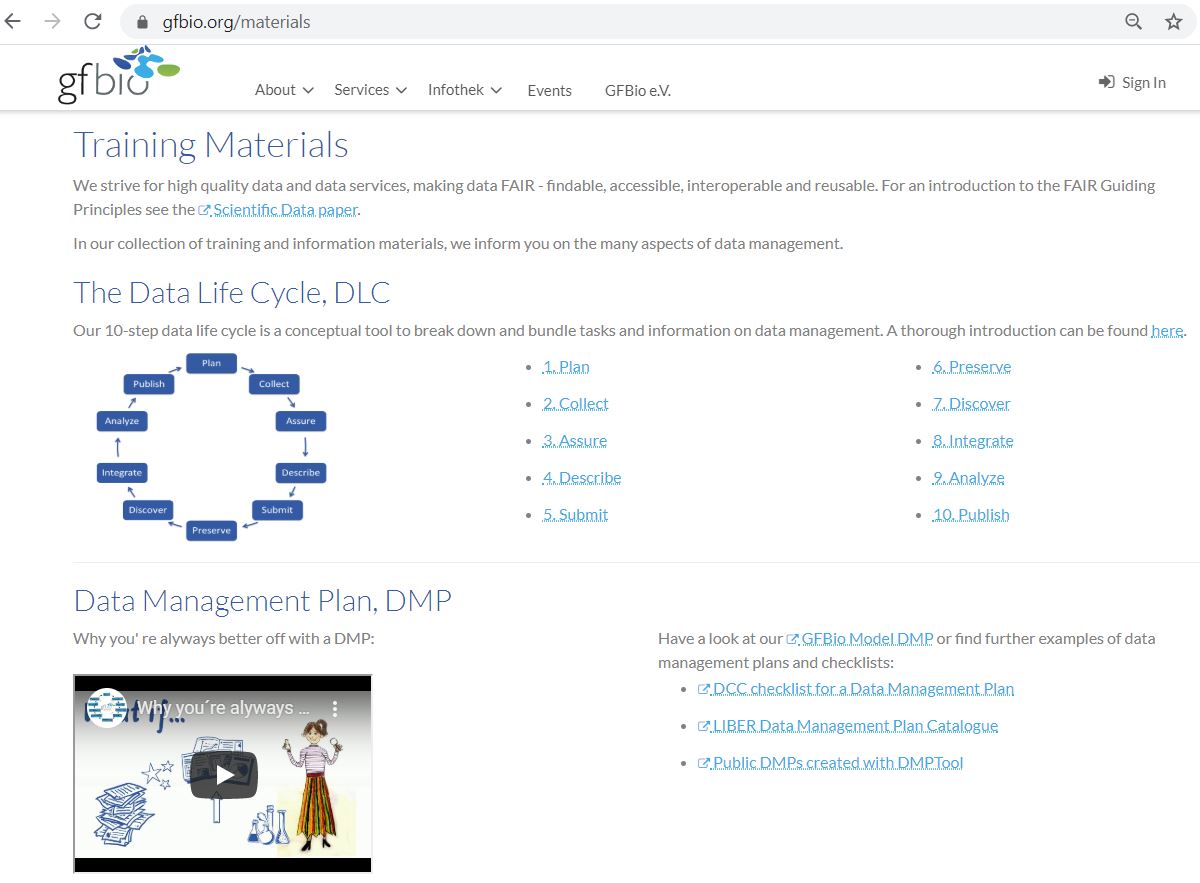The image size is (1200, 883).
Task: Open the GFBio e.V. menu item
Action: click(x=638, y=90)
